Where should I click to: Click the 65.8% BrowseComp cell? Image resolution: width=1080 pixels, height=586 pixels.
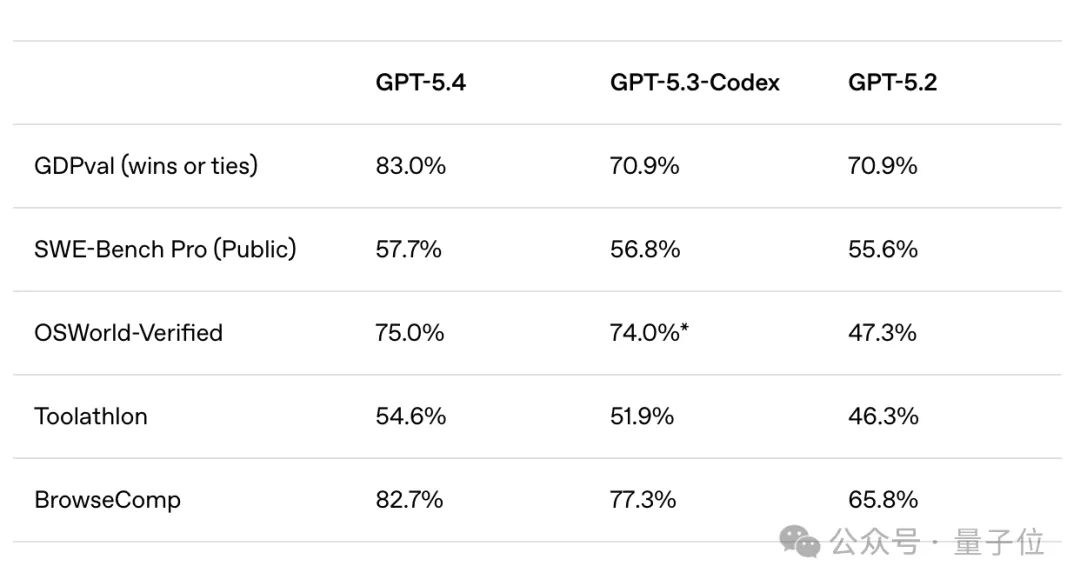click(x=883, y=499)
